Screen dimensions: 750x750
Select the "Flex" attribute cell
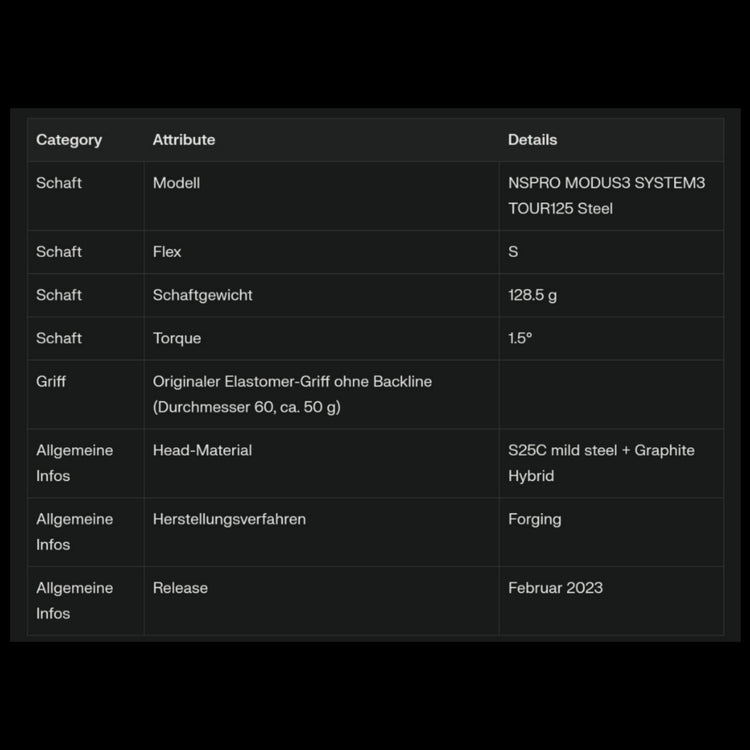[x=167, y=252]
